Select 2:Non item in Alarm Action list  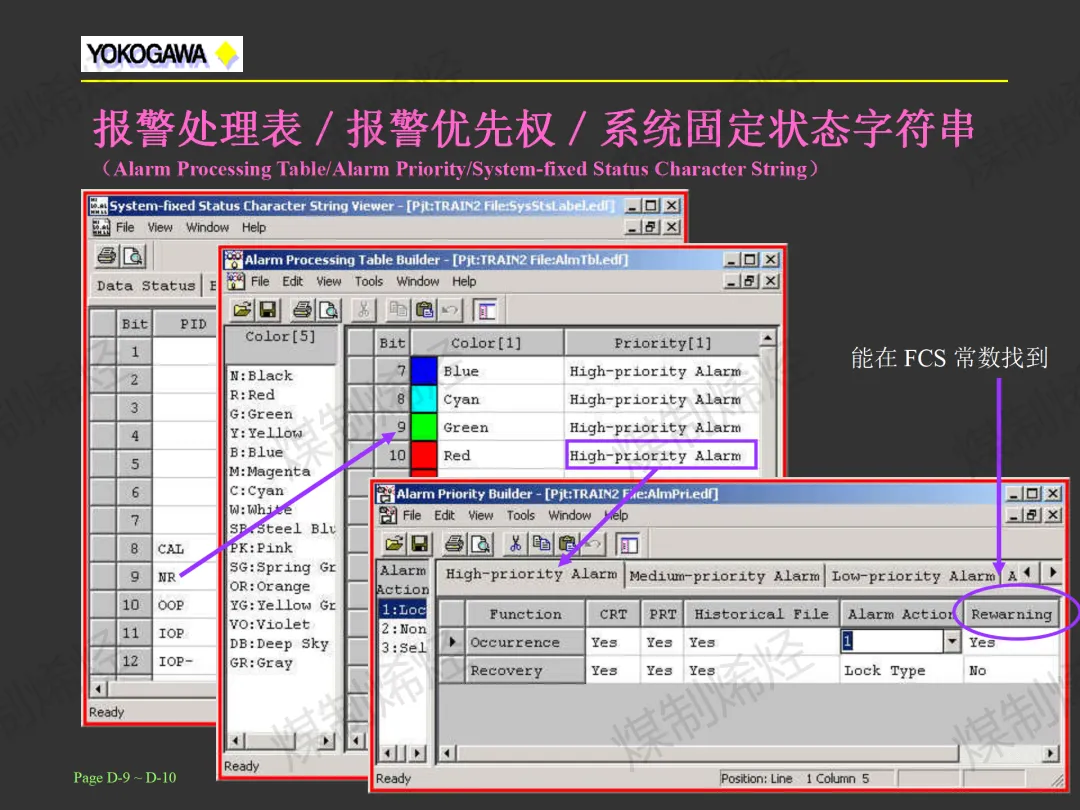(403, 629)
